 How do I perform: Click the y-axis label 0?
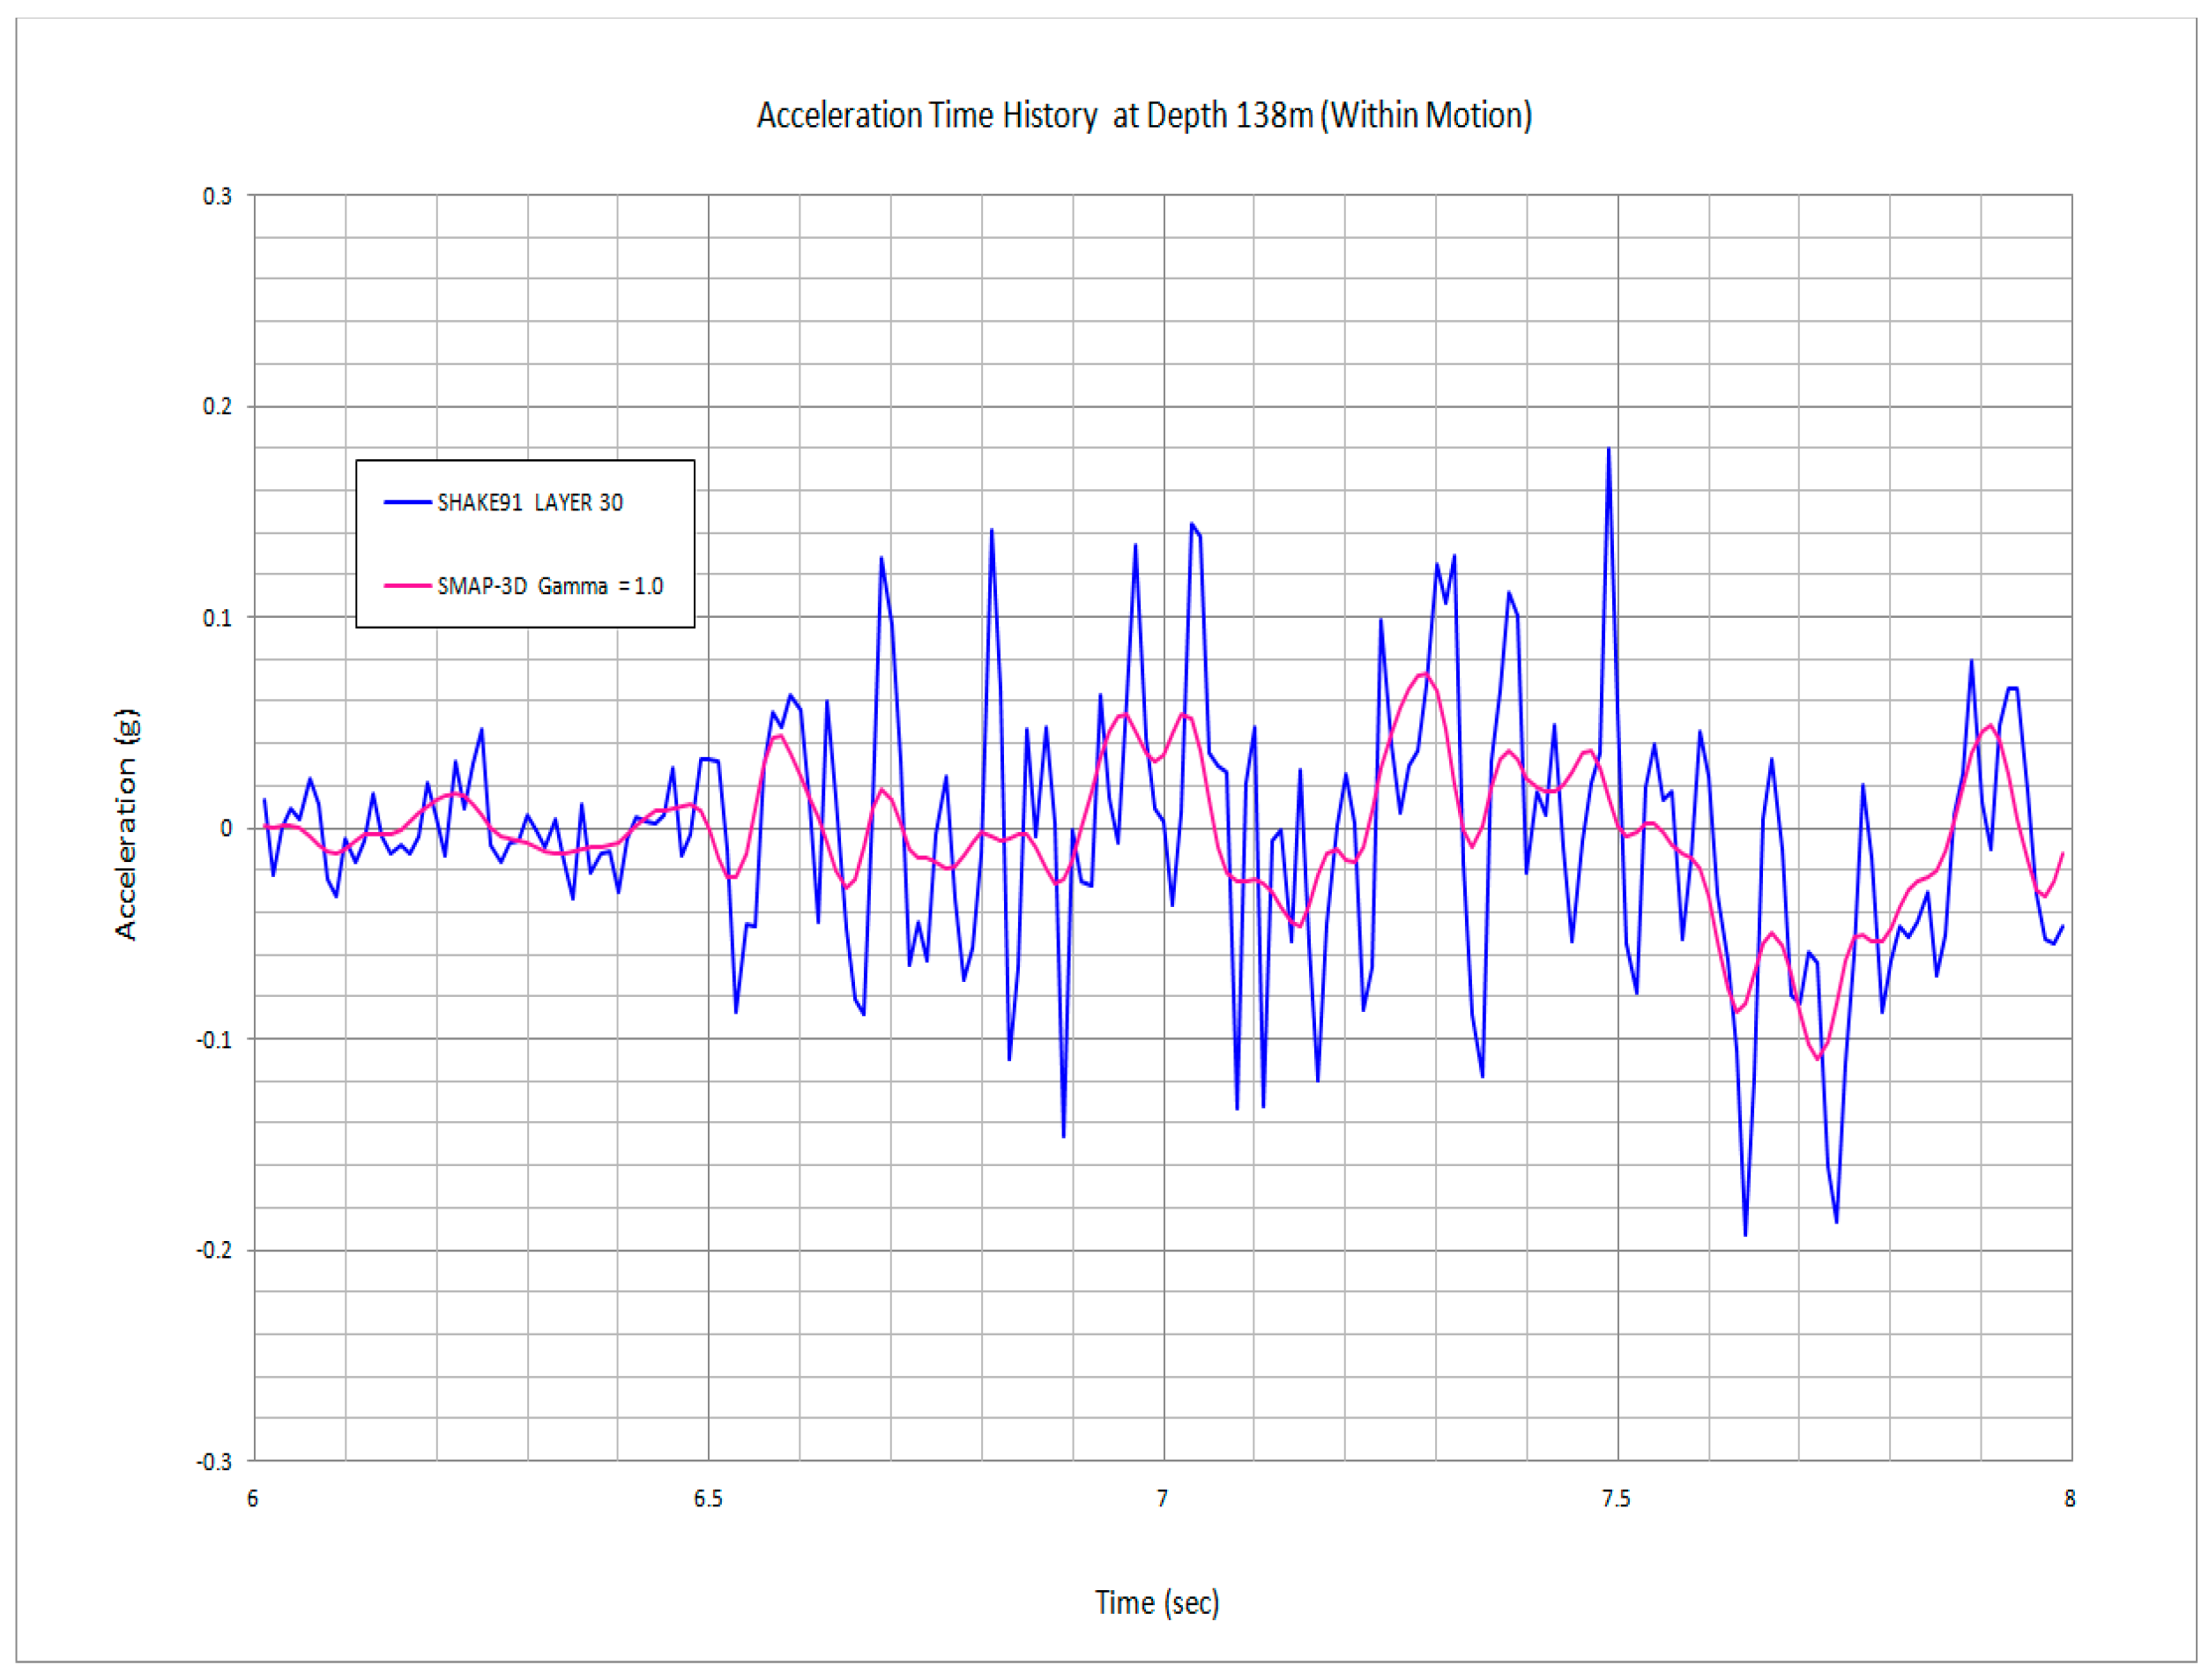pyautogui.click(x=226, y=829)
